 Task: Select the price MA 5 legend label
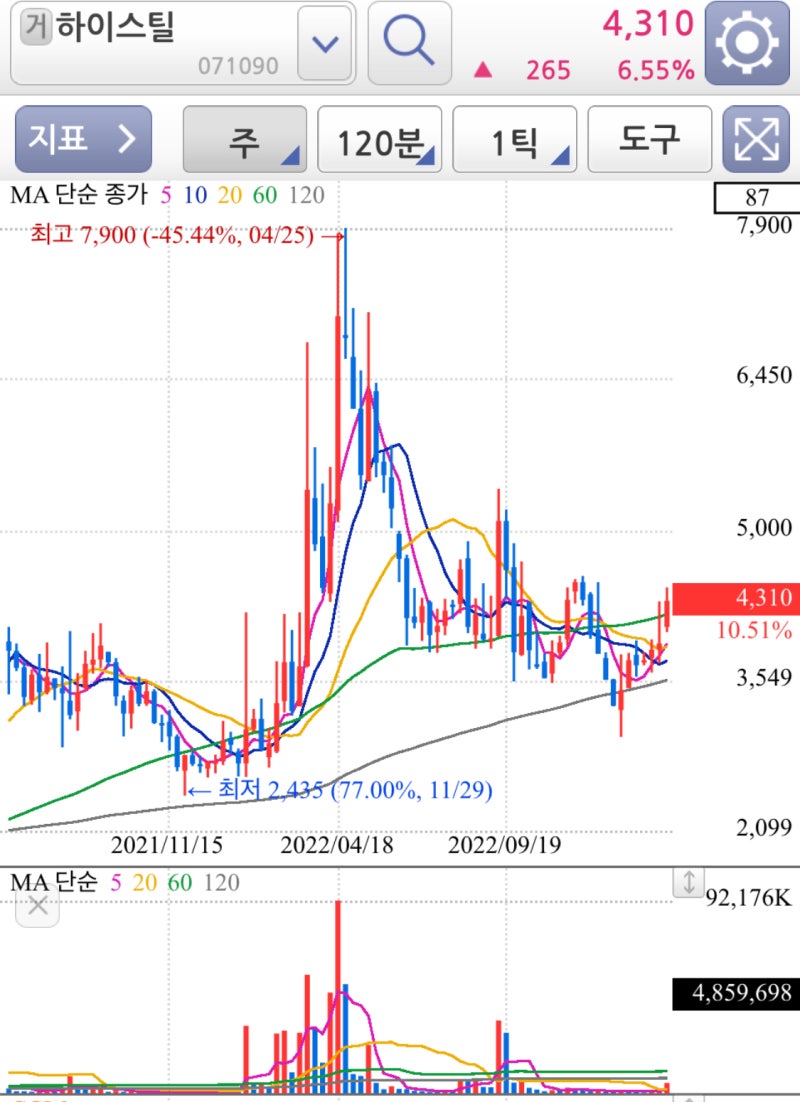166,195
